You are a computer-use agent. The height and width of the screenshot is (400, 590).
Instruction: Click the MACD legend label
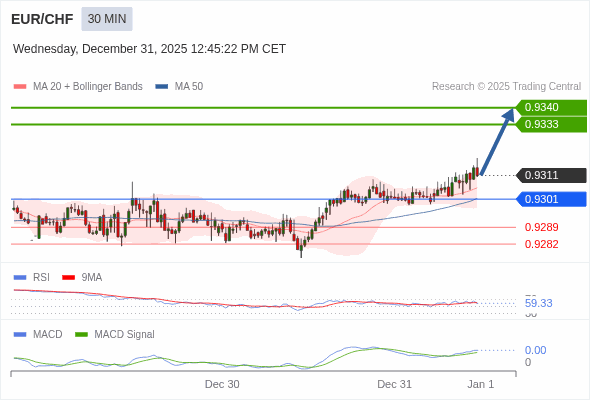(48, 335)
